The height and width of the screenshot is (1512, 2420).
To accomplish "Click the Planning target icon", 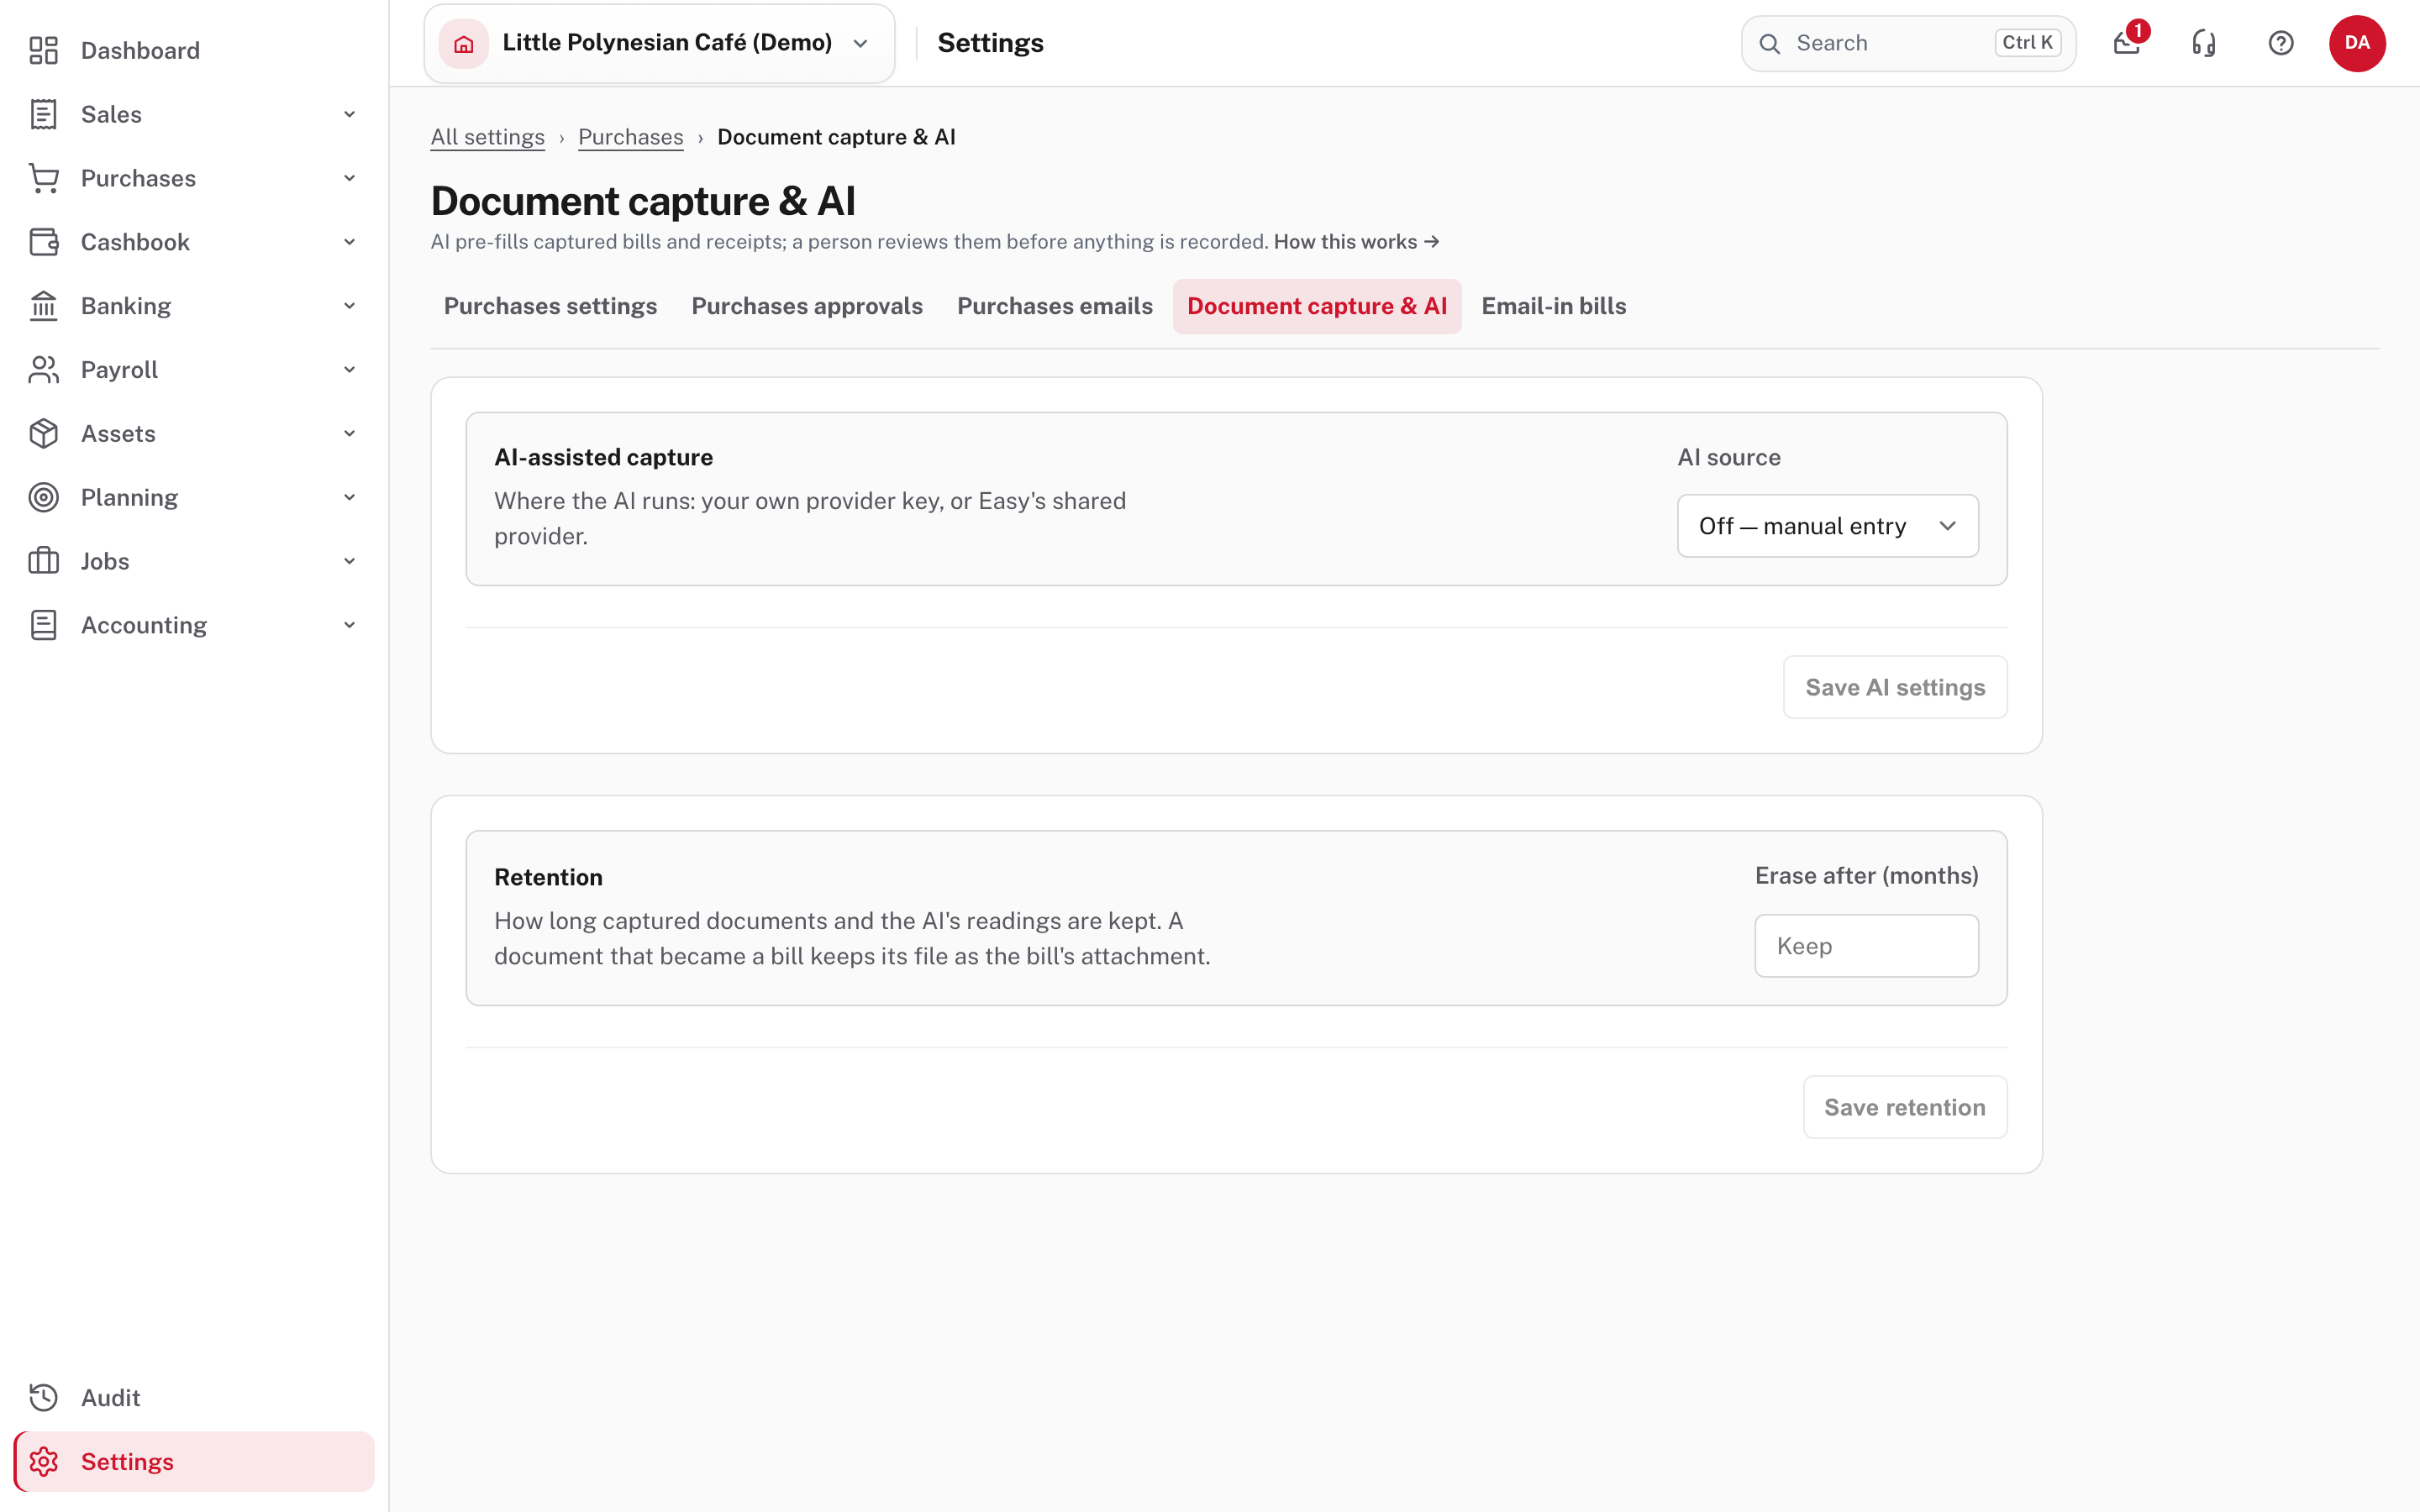I will [43, 498].
